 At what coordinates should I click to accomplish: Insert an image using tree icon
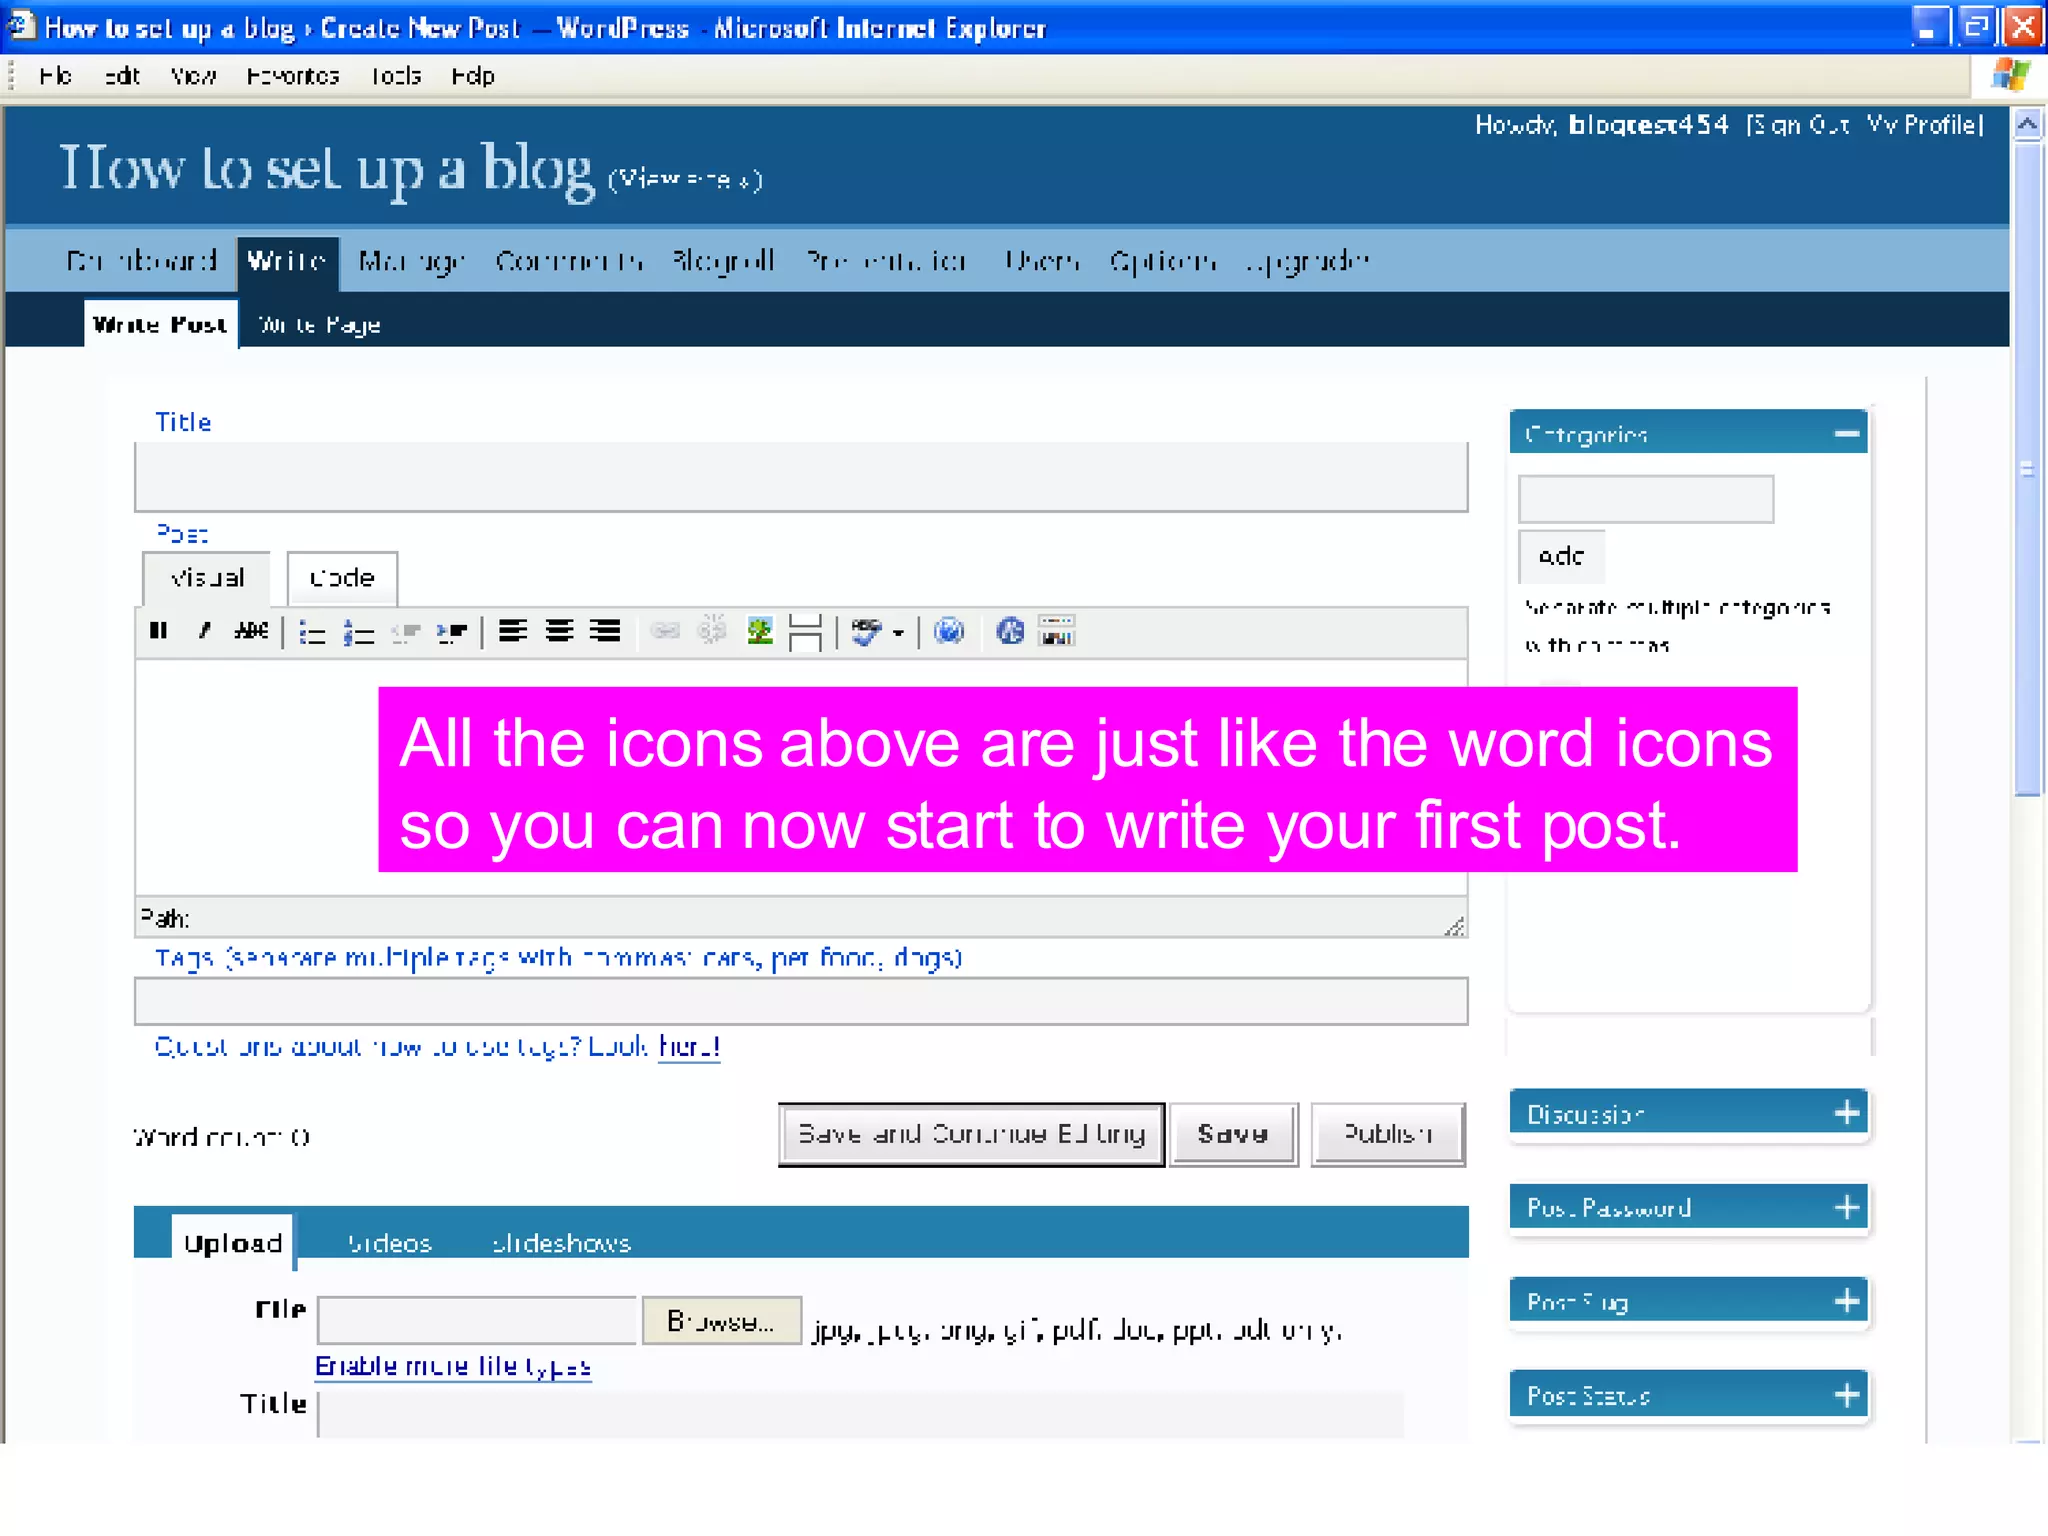(x=760, y=631)
